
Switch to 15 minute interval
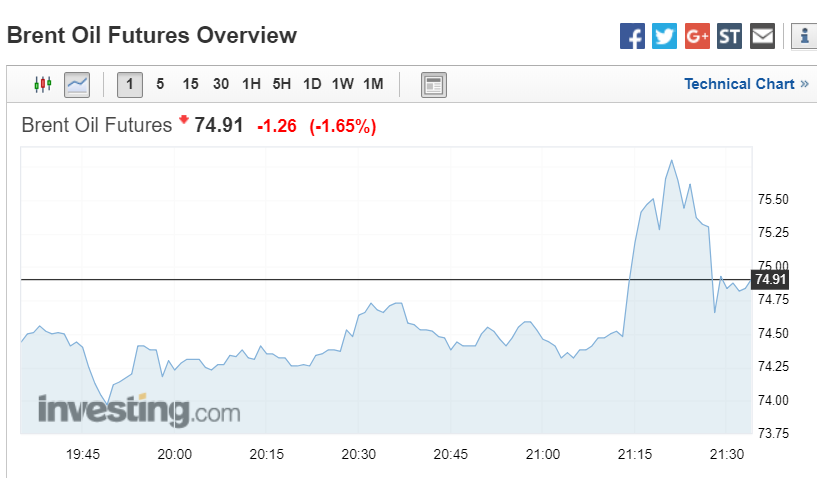[190, 84]
